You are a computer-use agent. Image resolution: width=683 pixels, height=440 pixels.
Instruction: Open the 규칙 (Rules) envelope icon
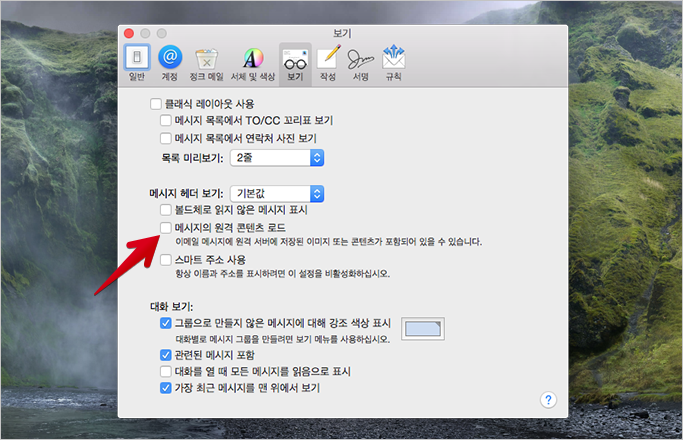(394, 57)
